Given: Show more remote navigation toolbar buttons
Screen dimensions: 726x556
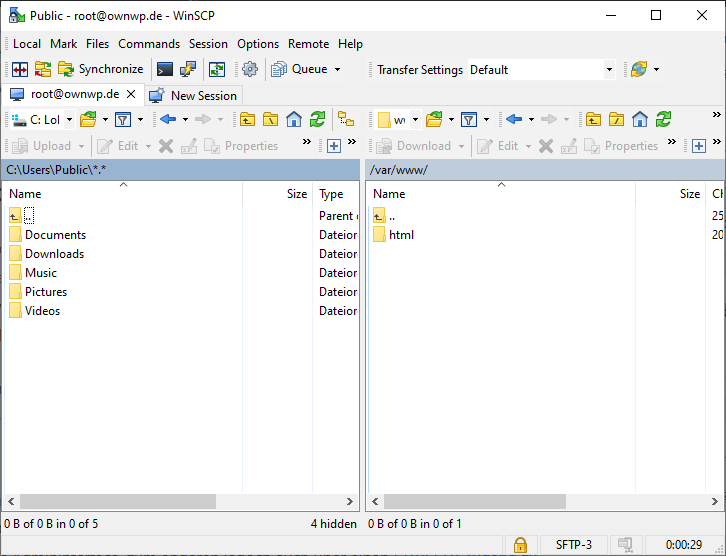Looking at the screenshot, I should 716,114.
